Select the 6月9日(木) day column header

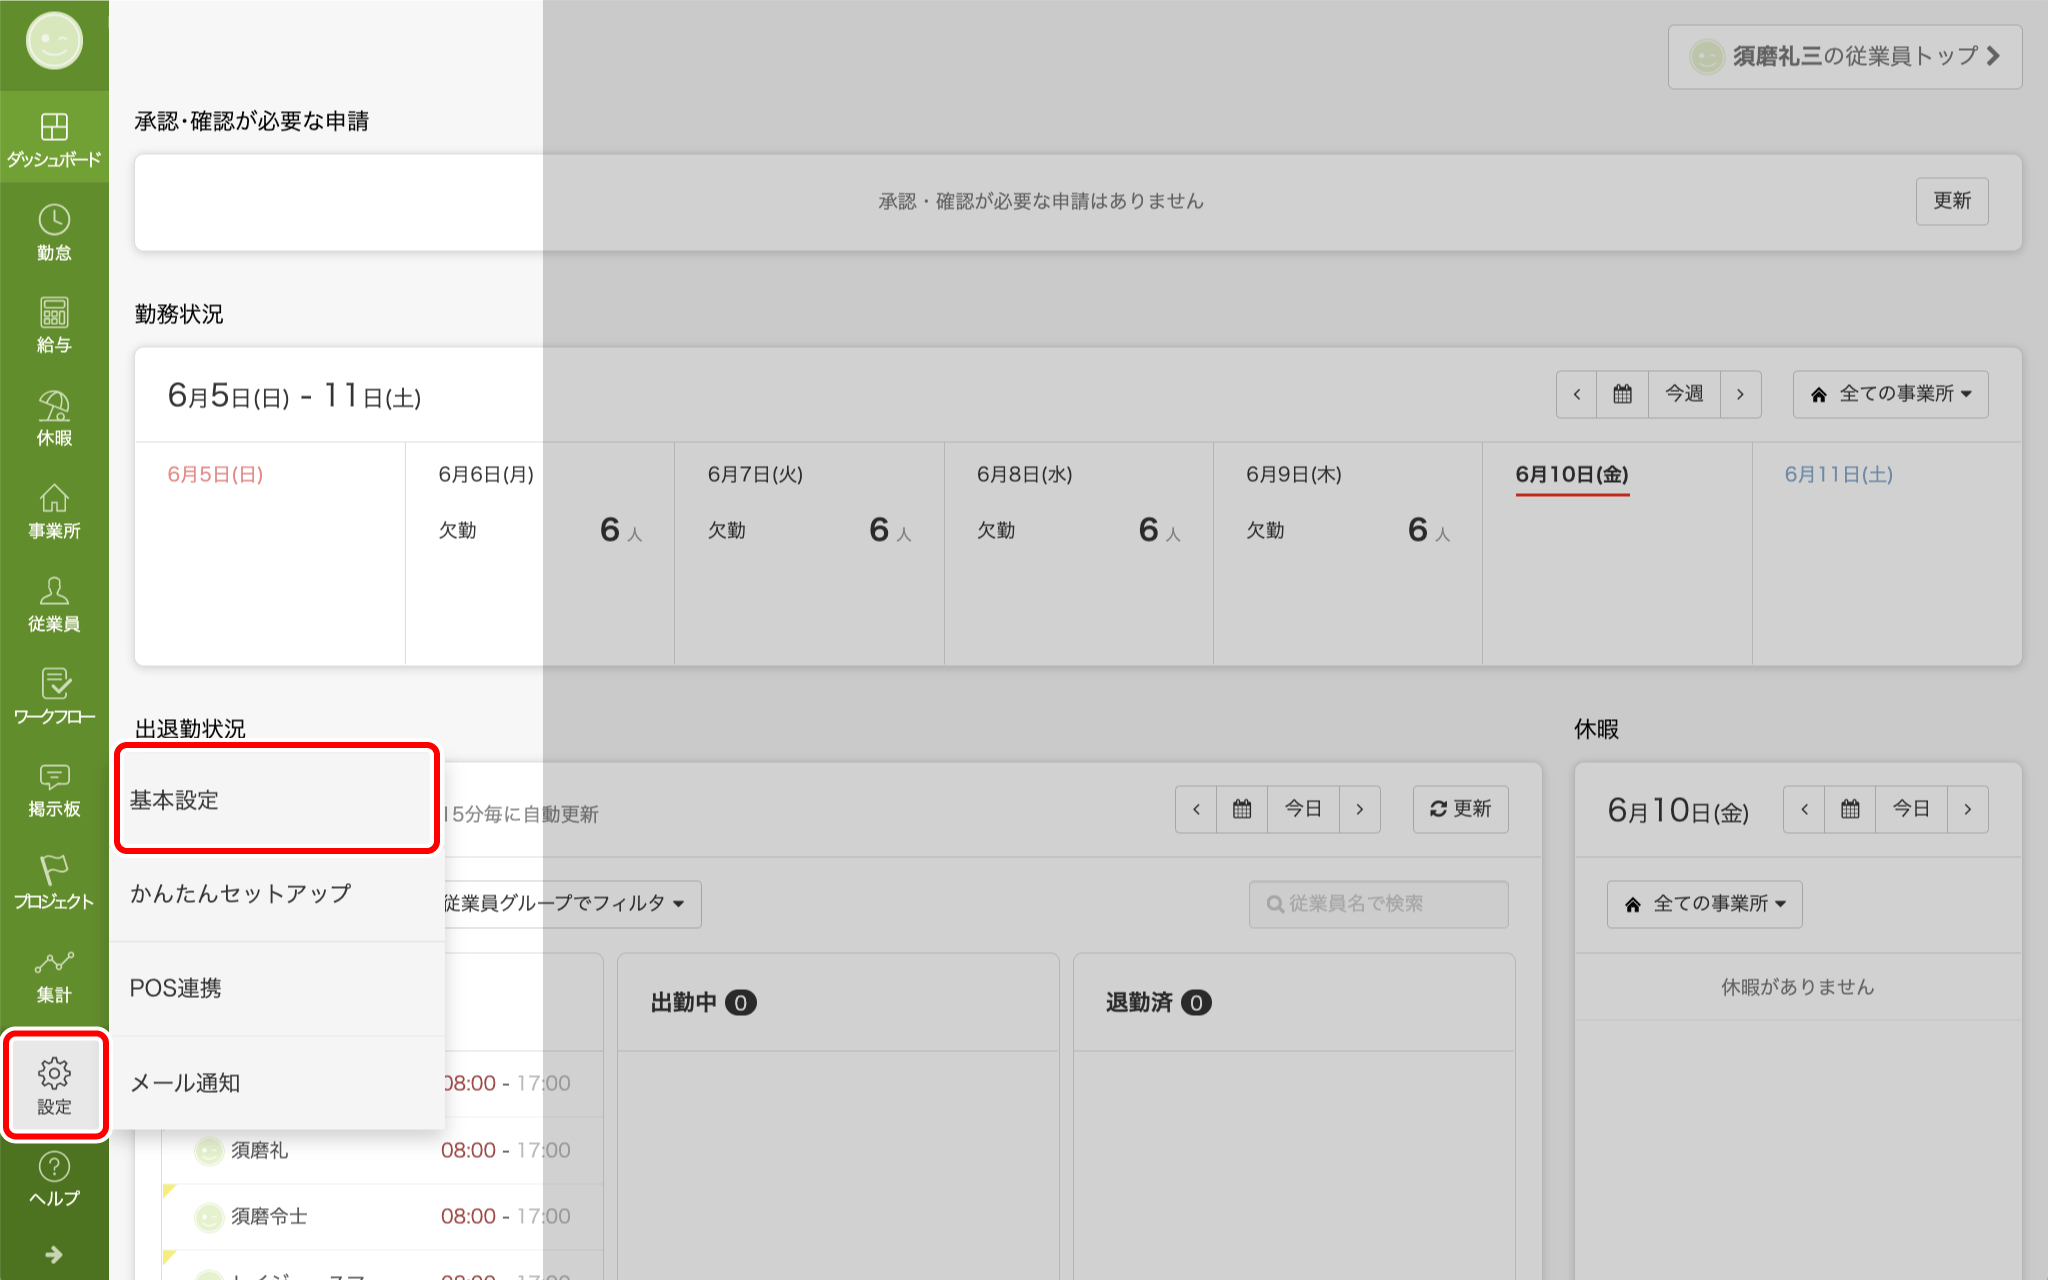point(1293,475)
